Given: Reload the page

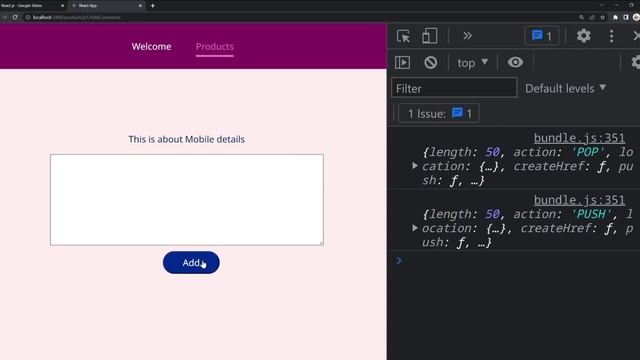Looking at the screenshot, I should (15, 17).
